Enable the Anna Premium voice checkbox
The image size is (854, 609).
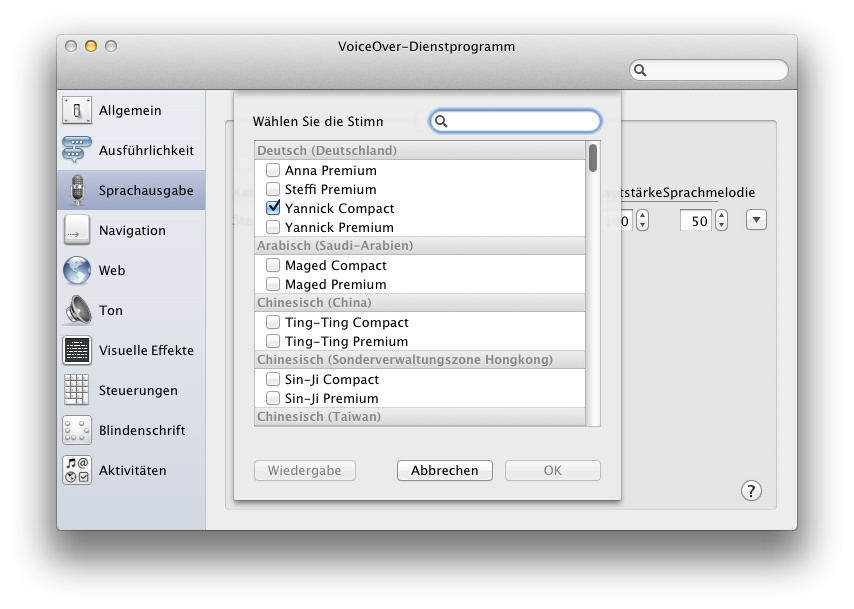coord(273,171)
